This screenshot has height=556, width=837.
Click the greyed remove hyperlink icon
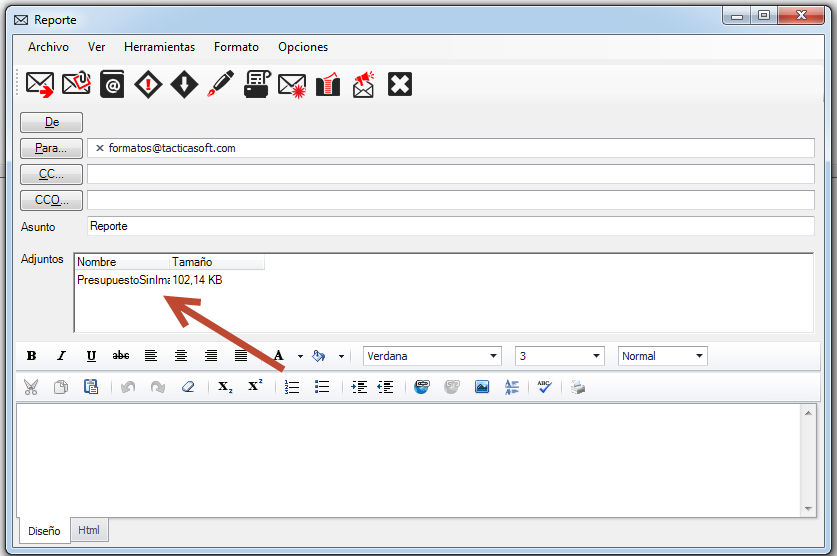[452, 387]
